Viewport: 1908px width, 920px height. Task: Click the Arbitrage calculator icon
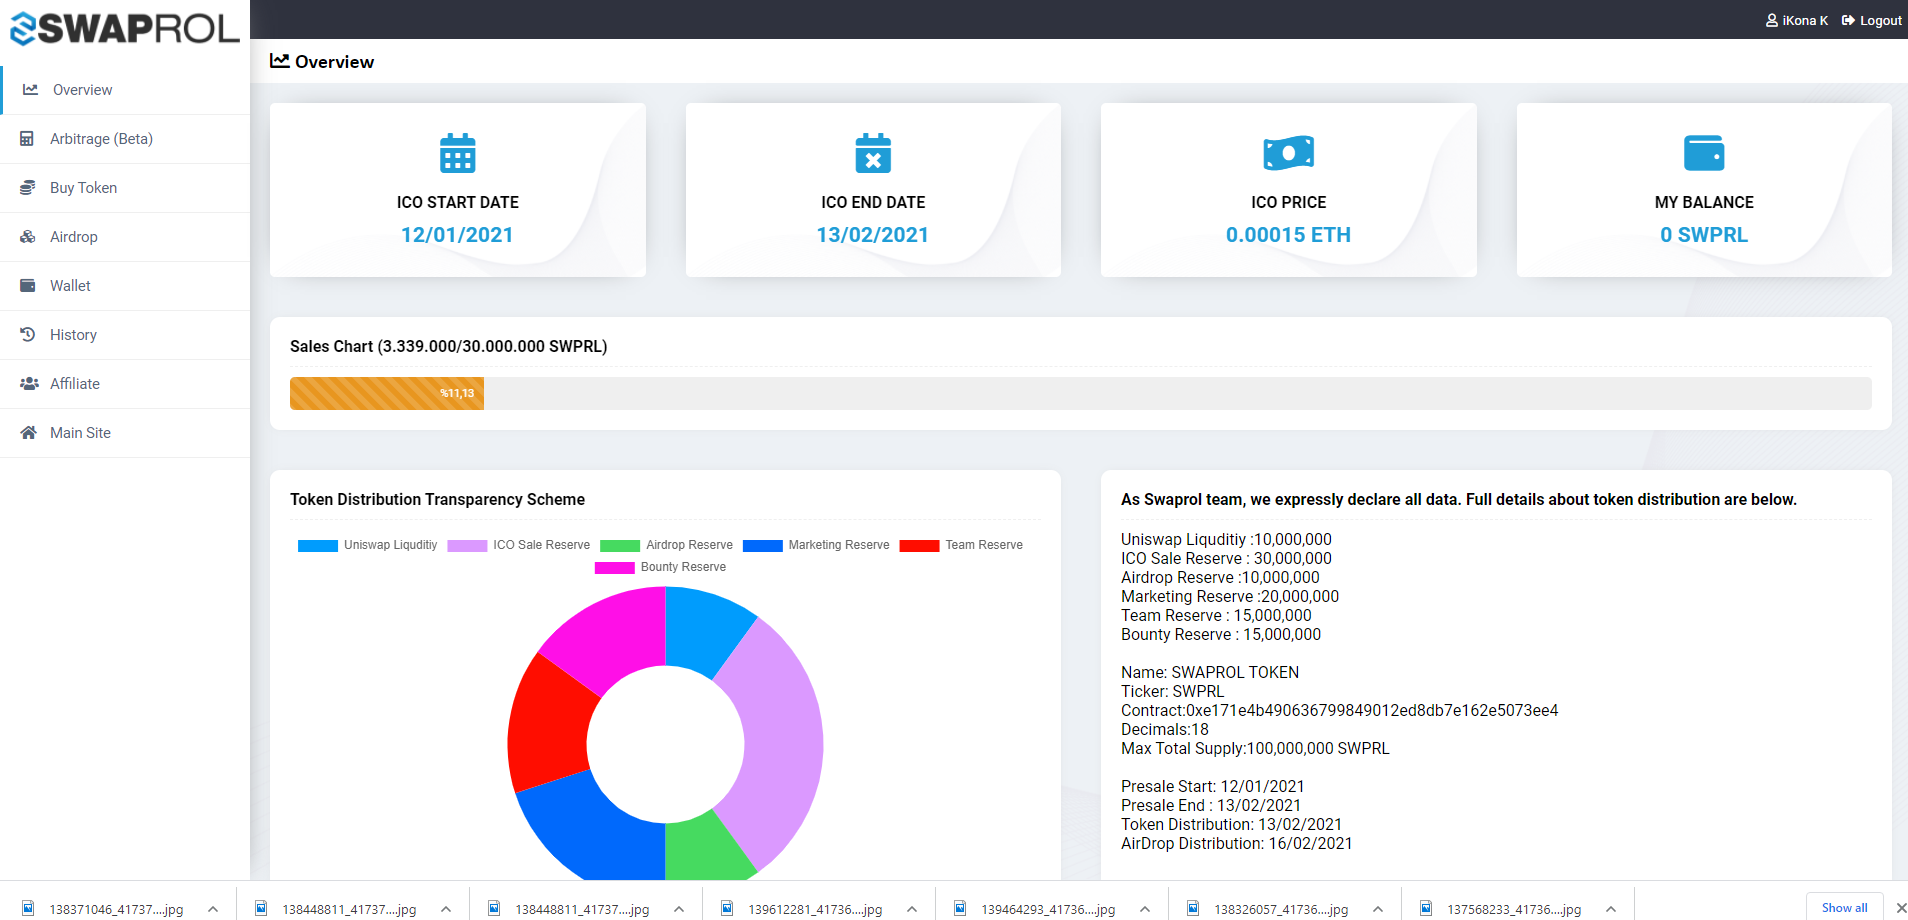click(27, 139)
